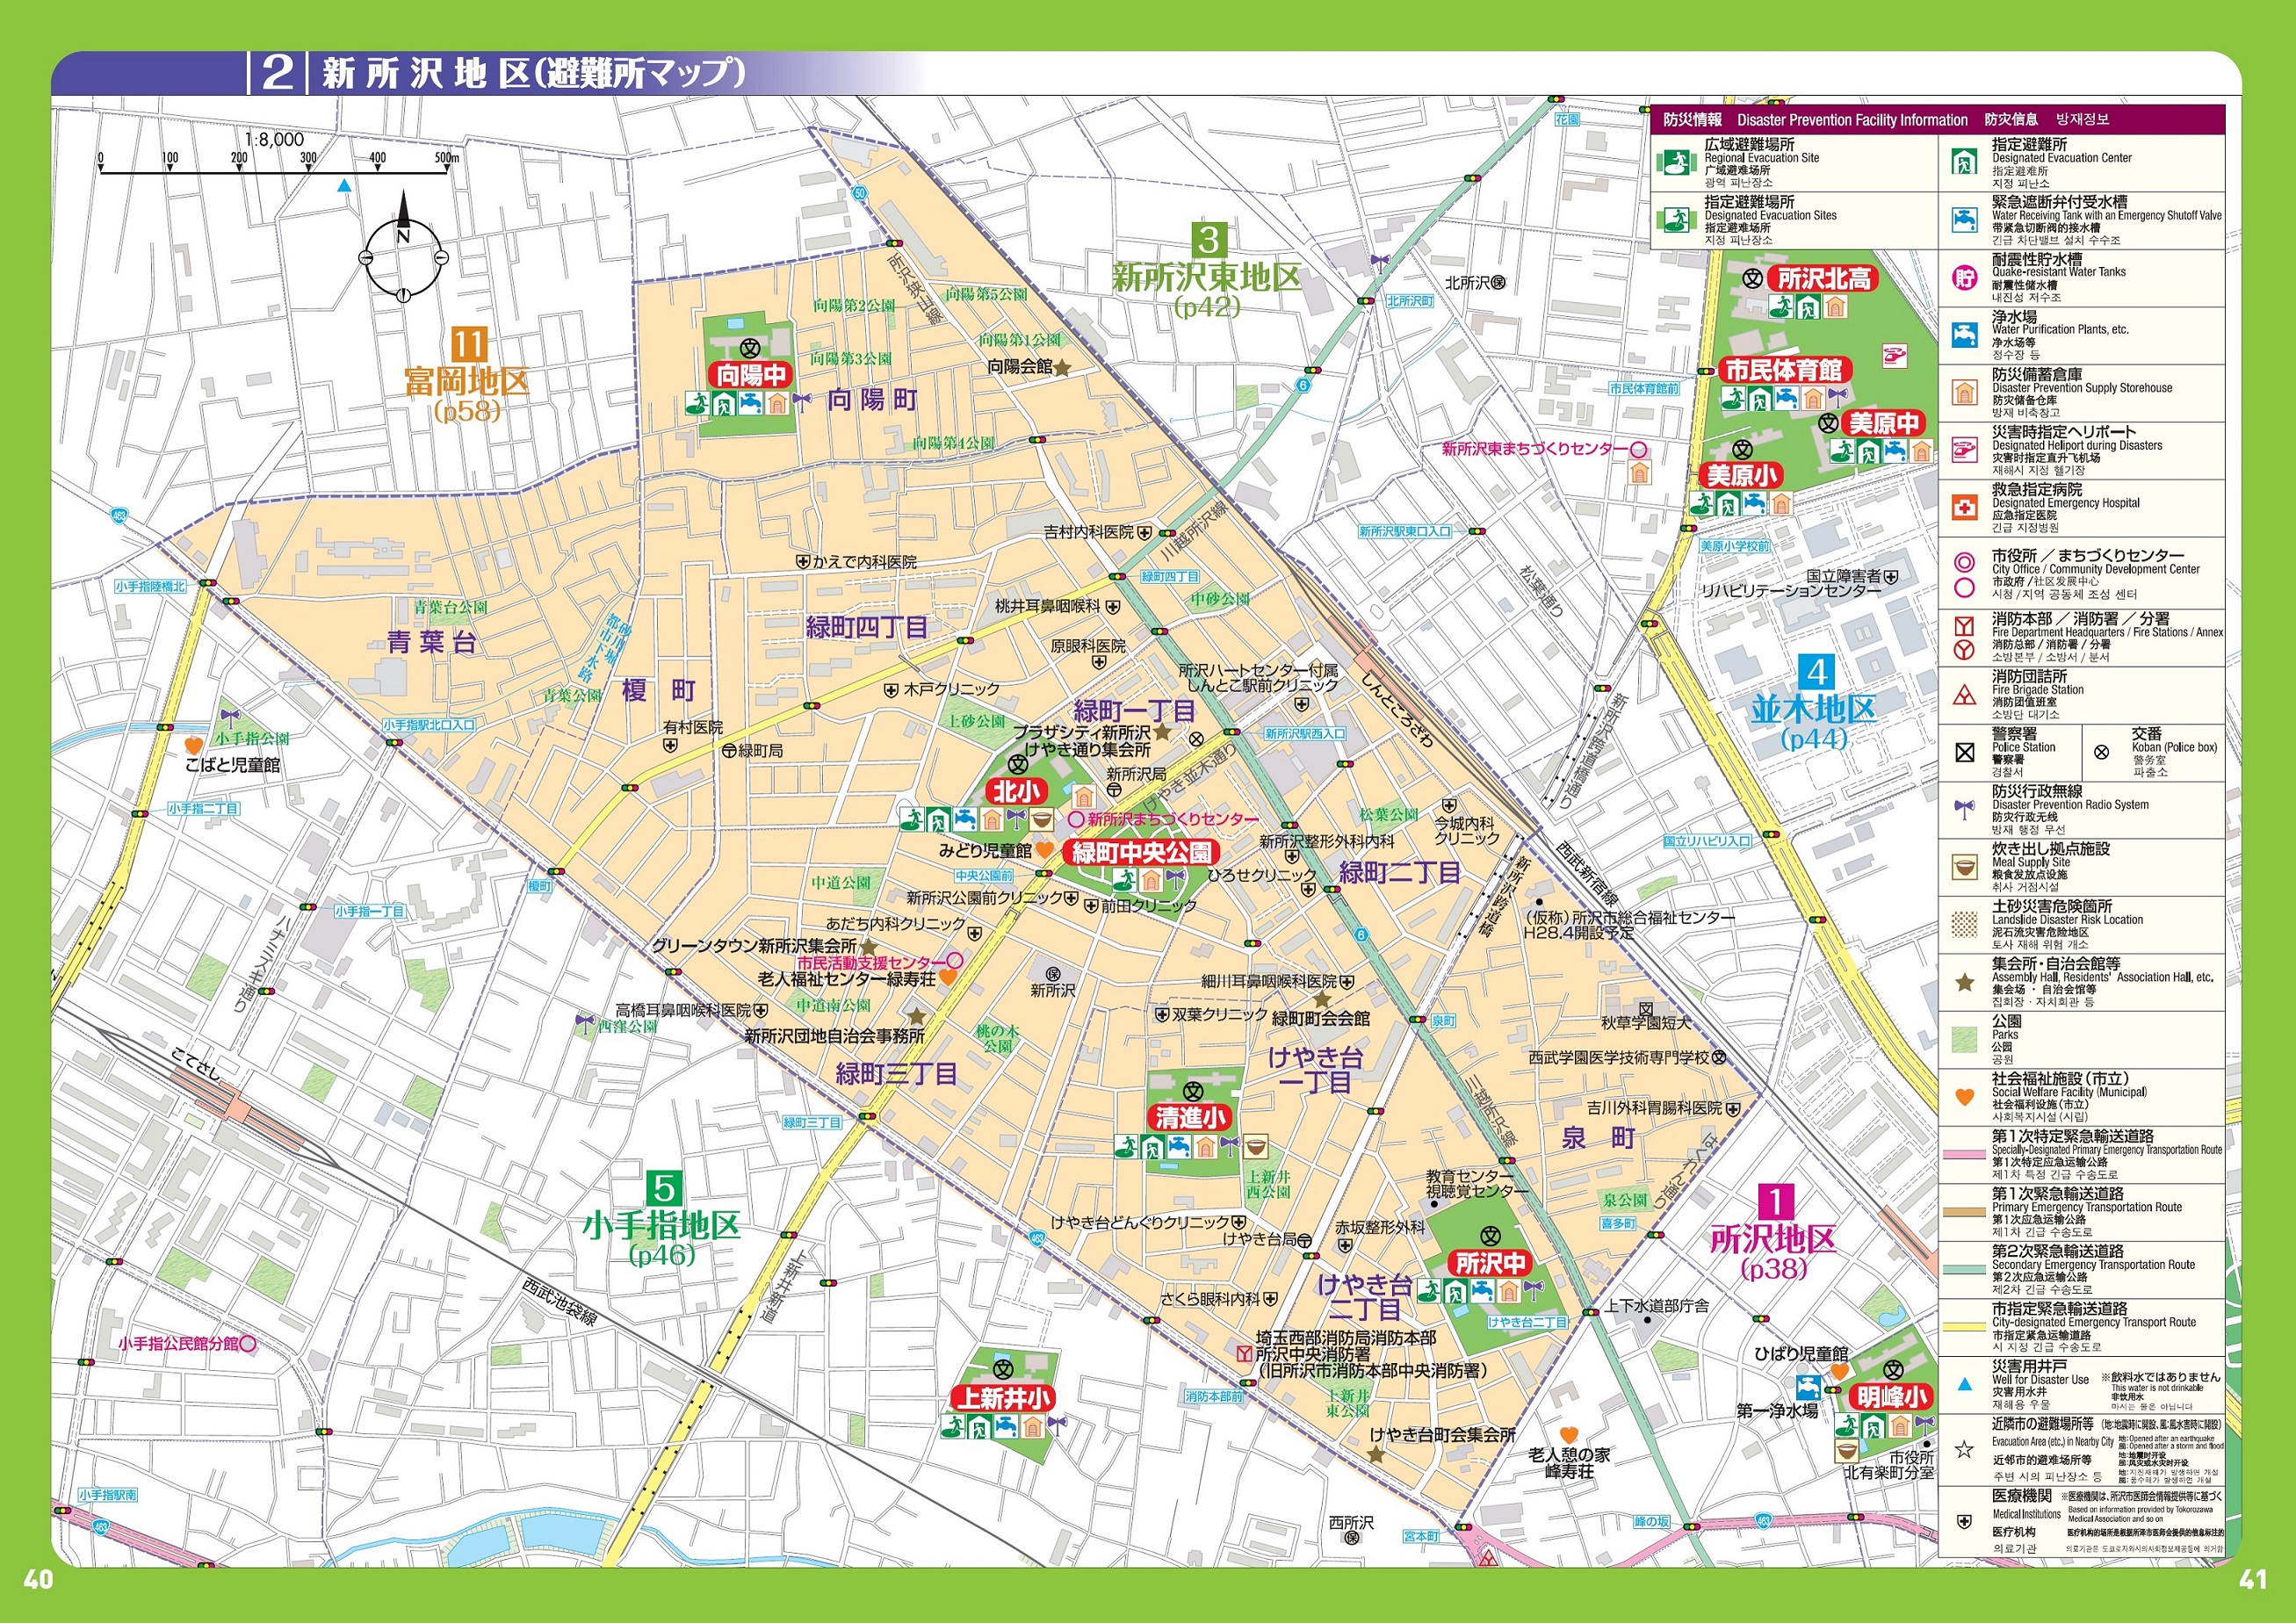Open the 所沢地区 (p38) district label

[1773, 1234]
